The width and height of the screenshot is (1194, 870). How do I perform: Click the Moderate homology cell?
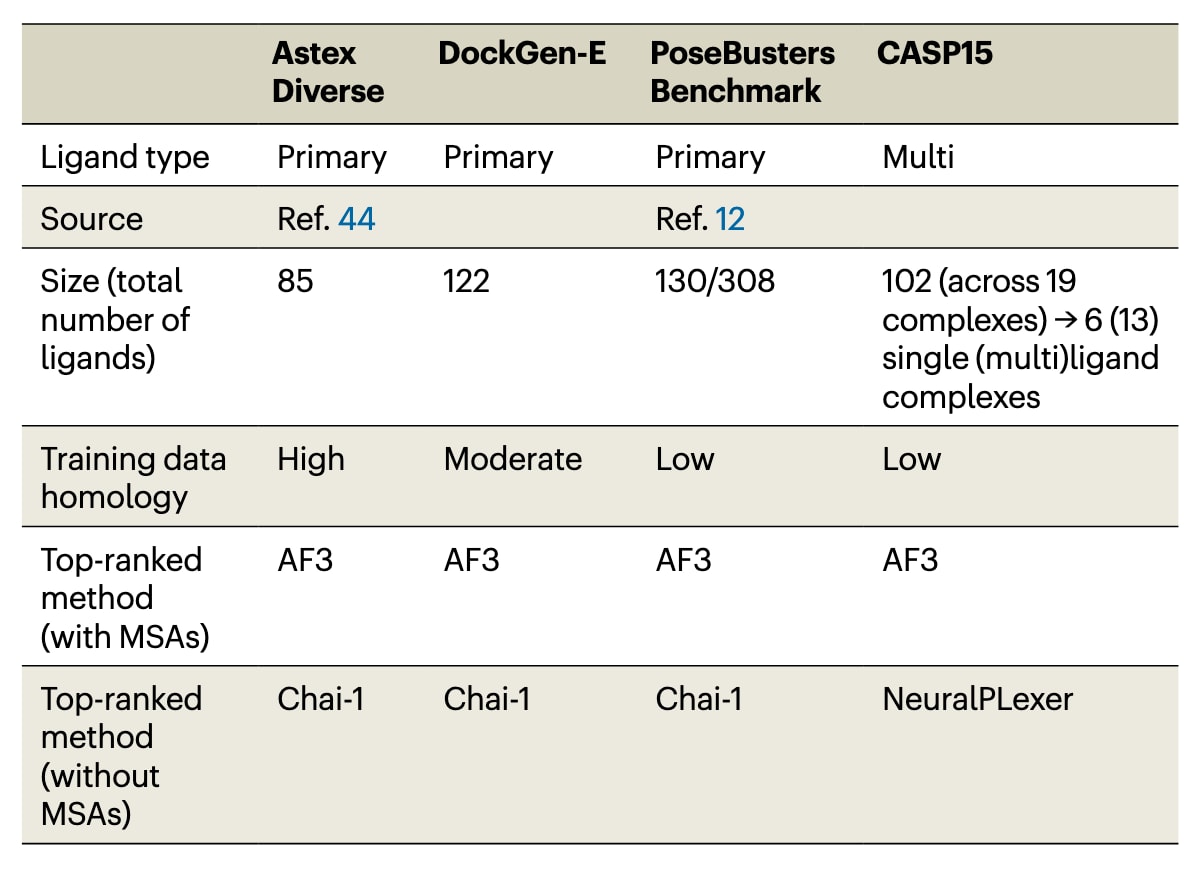512,459
